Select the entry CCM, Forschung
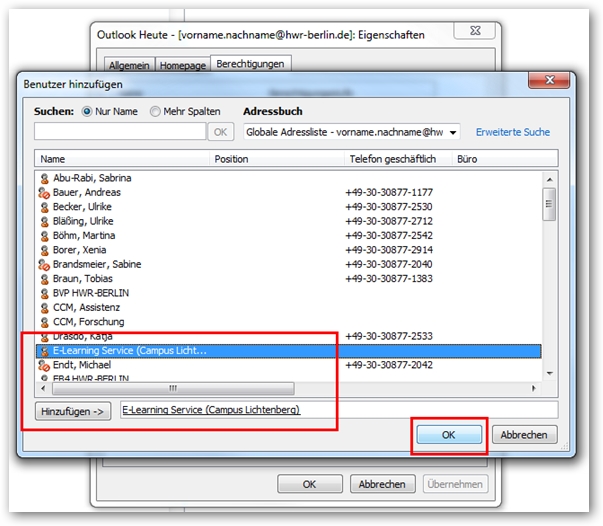603x526 pixels. [x=88, y=321]
